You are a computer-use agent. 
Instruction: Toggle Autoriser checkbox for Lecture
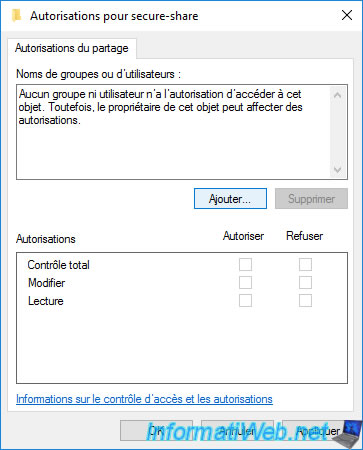tap(245, 301)
